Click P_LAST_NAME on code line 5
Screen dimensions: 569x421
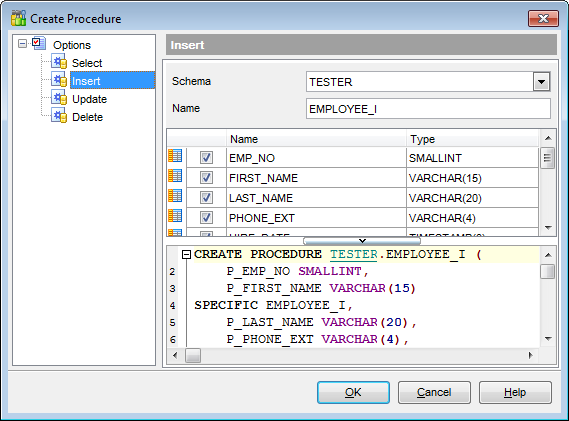pyautogui.click(x=270, y=322)
